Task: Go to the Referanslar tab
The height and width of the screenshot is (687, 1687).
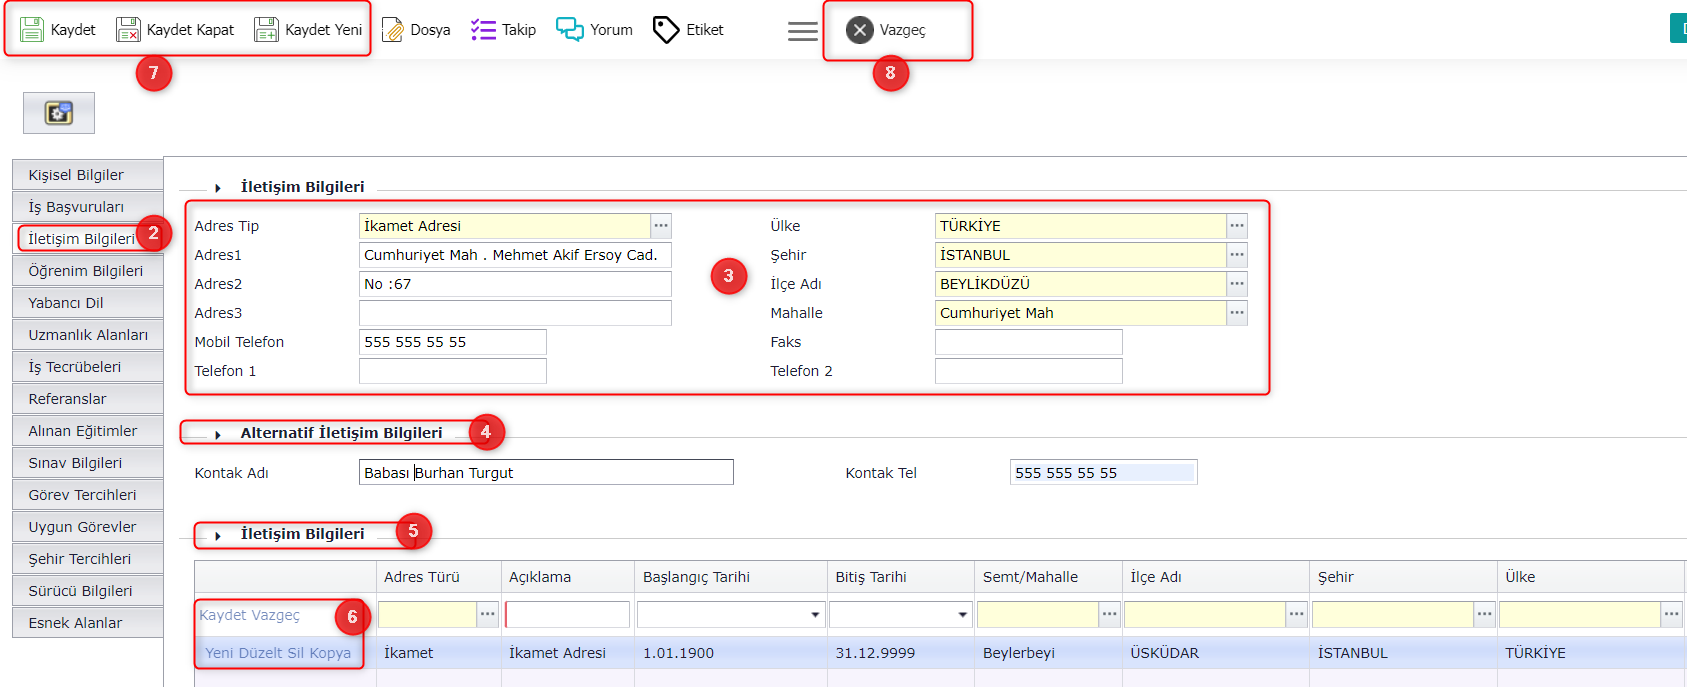Action: 88,399
